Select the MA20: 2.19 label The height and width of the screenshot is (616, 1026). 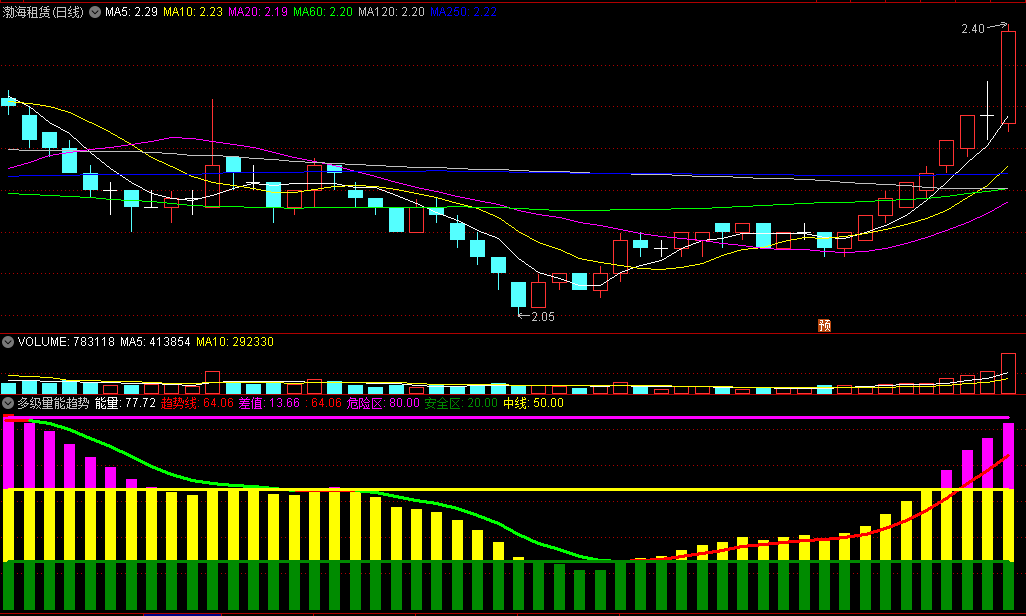[x=257, y=12]
